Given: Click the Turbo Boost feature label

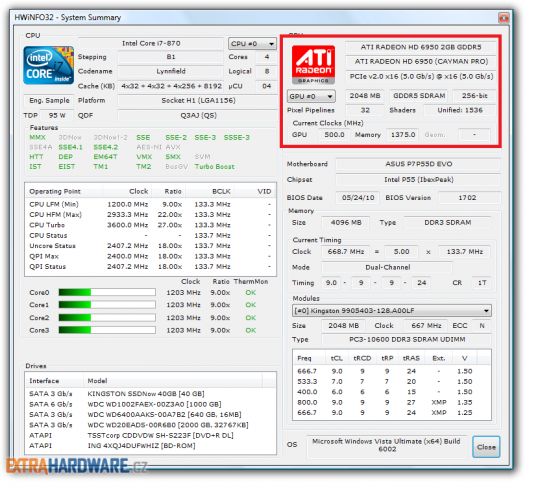Looking at the screenshot, I should [x=214, y=167].
